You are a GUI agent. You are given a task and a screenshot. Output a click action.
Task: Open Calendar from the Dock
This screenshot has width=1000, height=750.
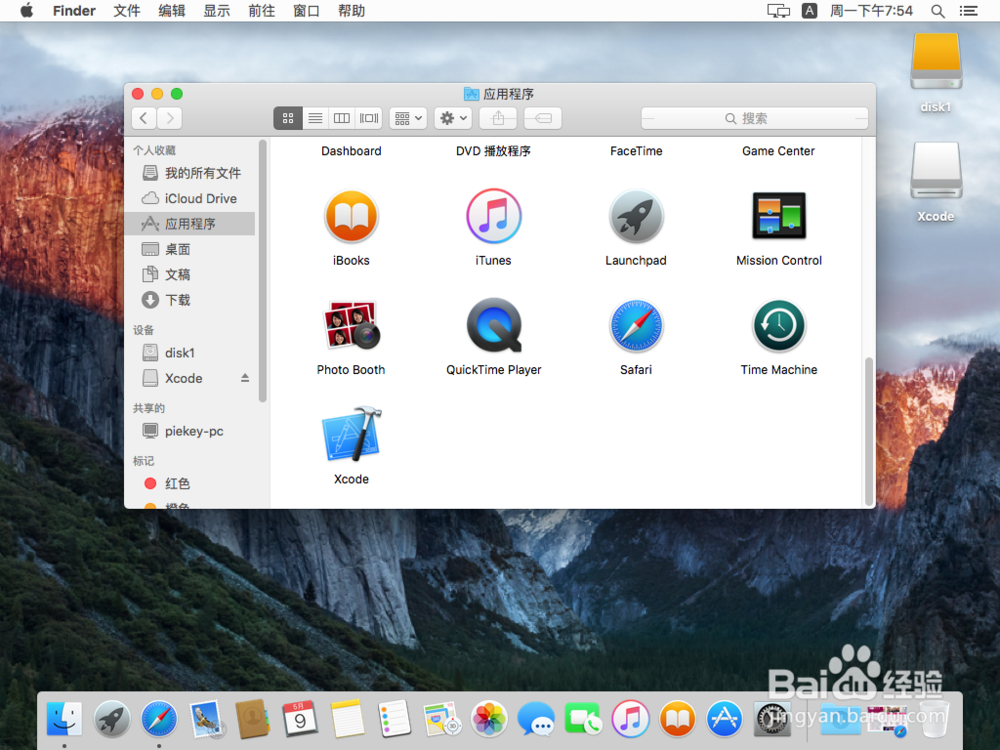click(300, 719)
